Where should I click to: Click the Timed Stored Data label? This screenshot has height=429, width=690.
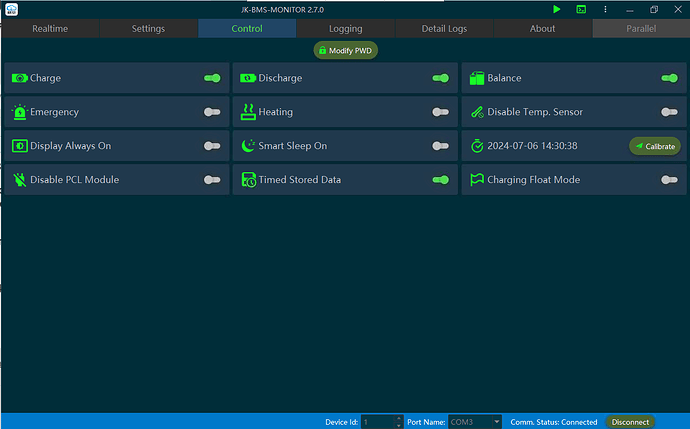click(299, 180)
